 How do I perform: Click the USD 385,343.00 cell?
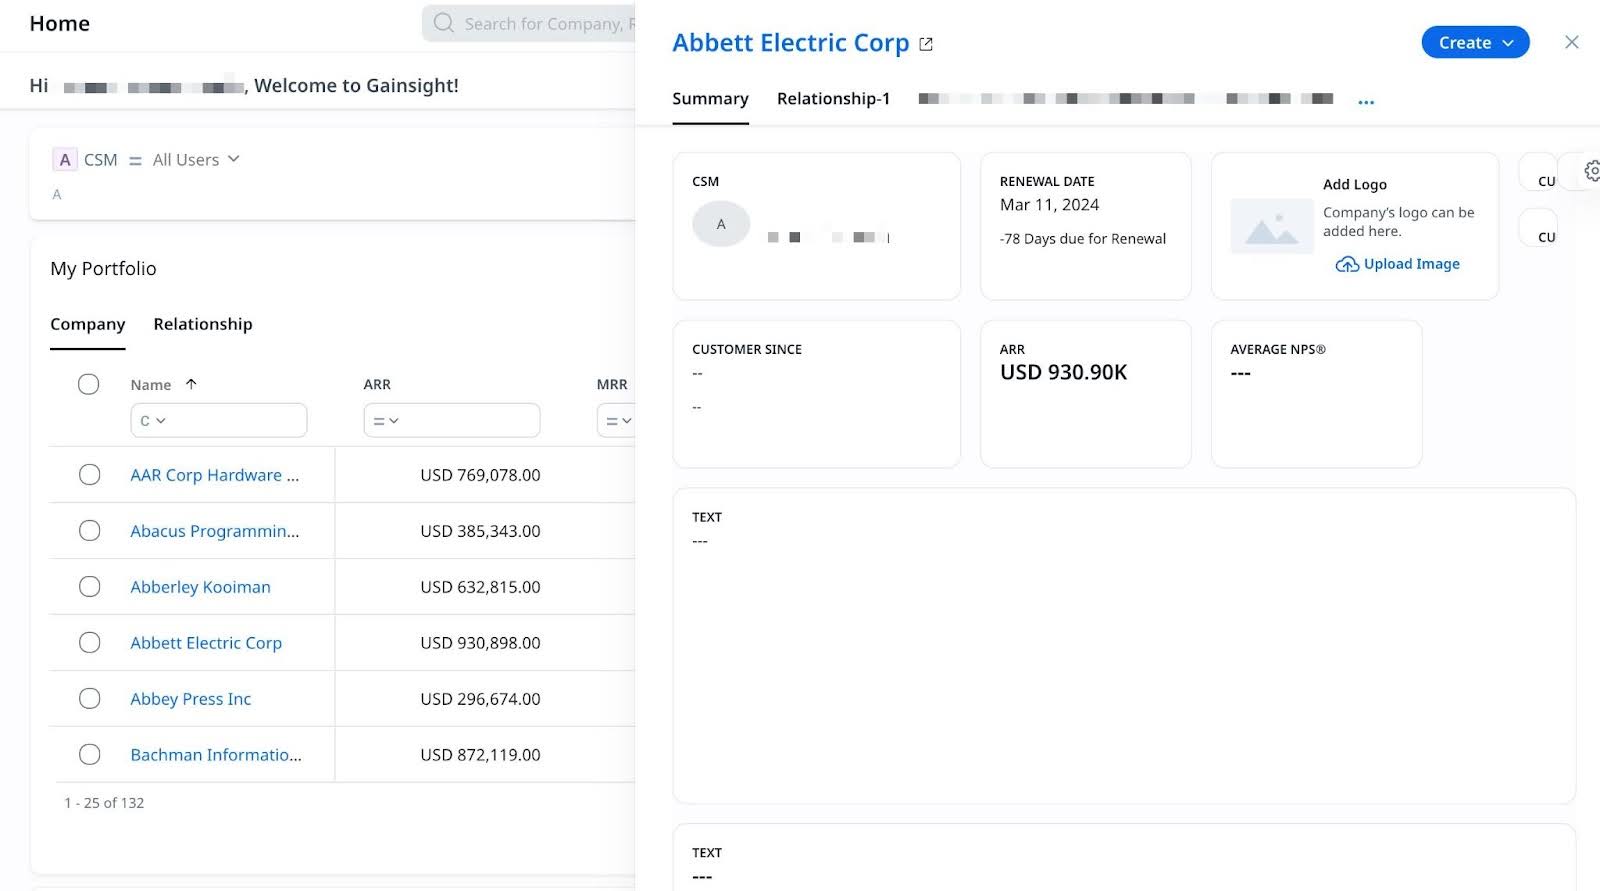tap(480, 531)
